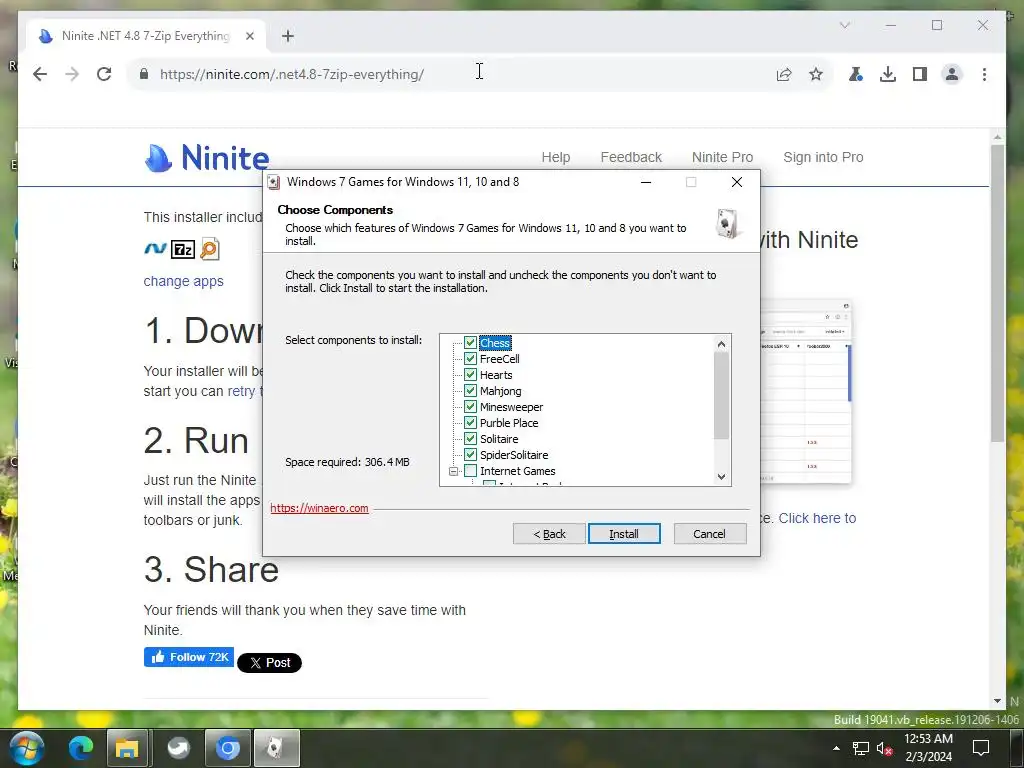Click the installer title bar cards icon
The height and width of the screenshot is (768, 1024).
point(274,182)
